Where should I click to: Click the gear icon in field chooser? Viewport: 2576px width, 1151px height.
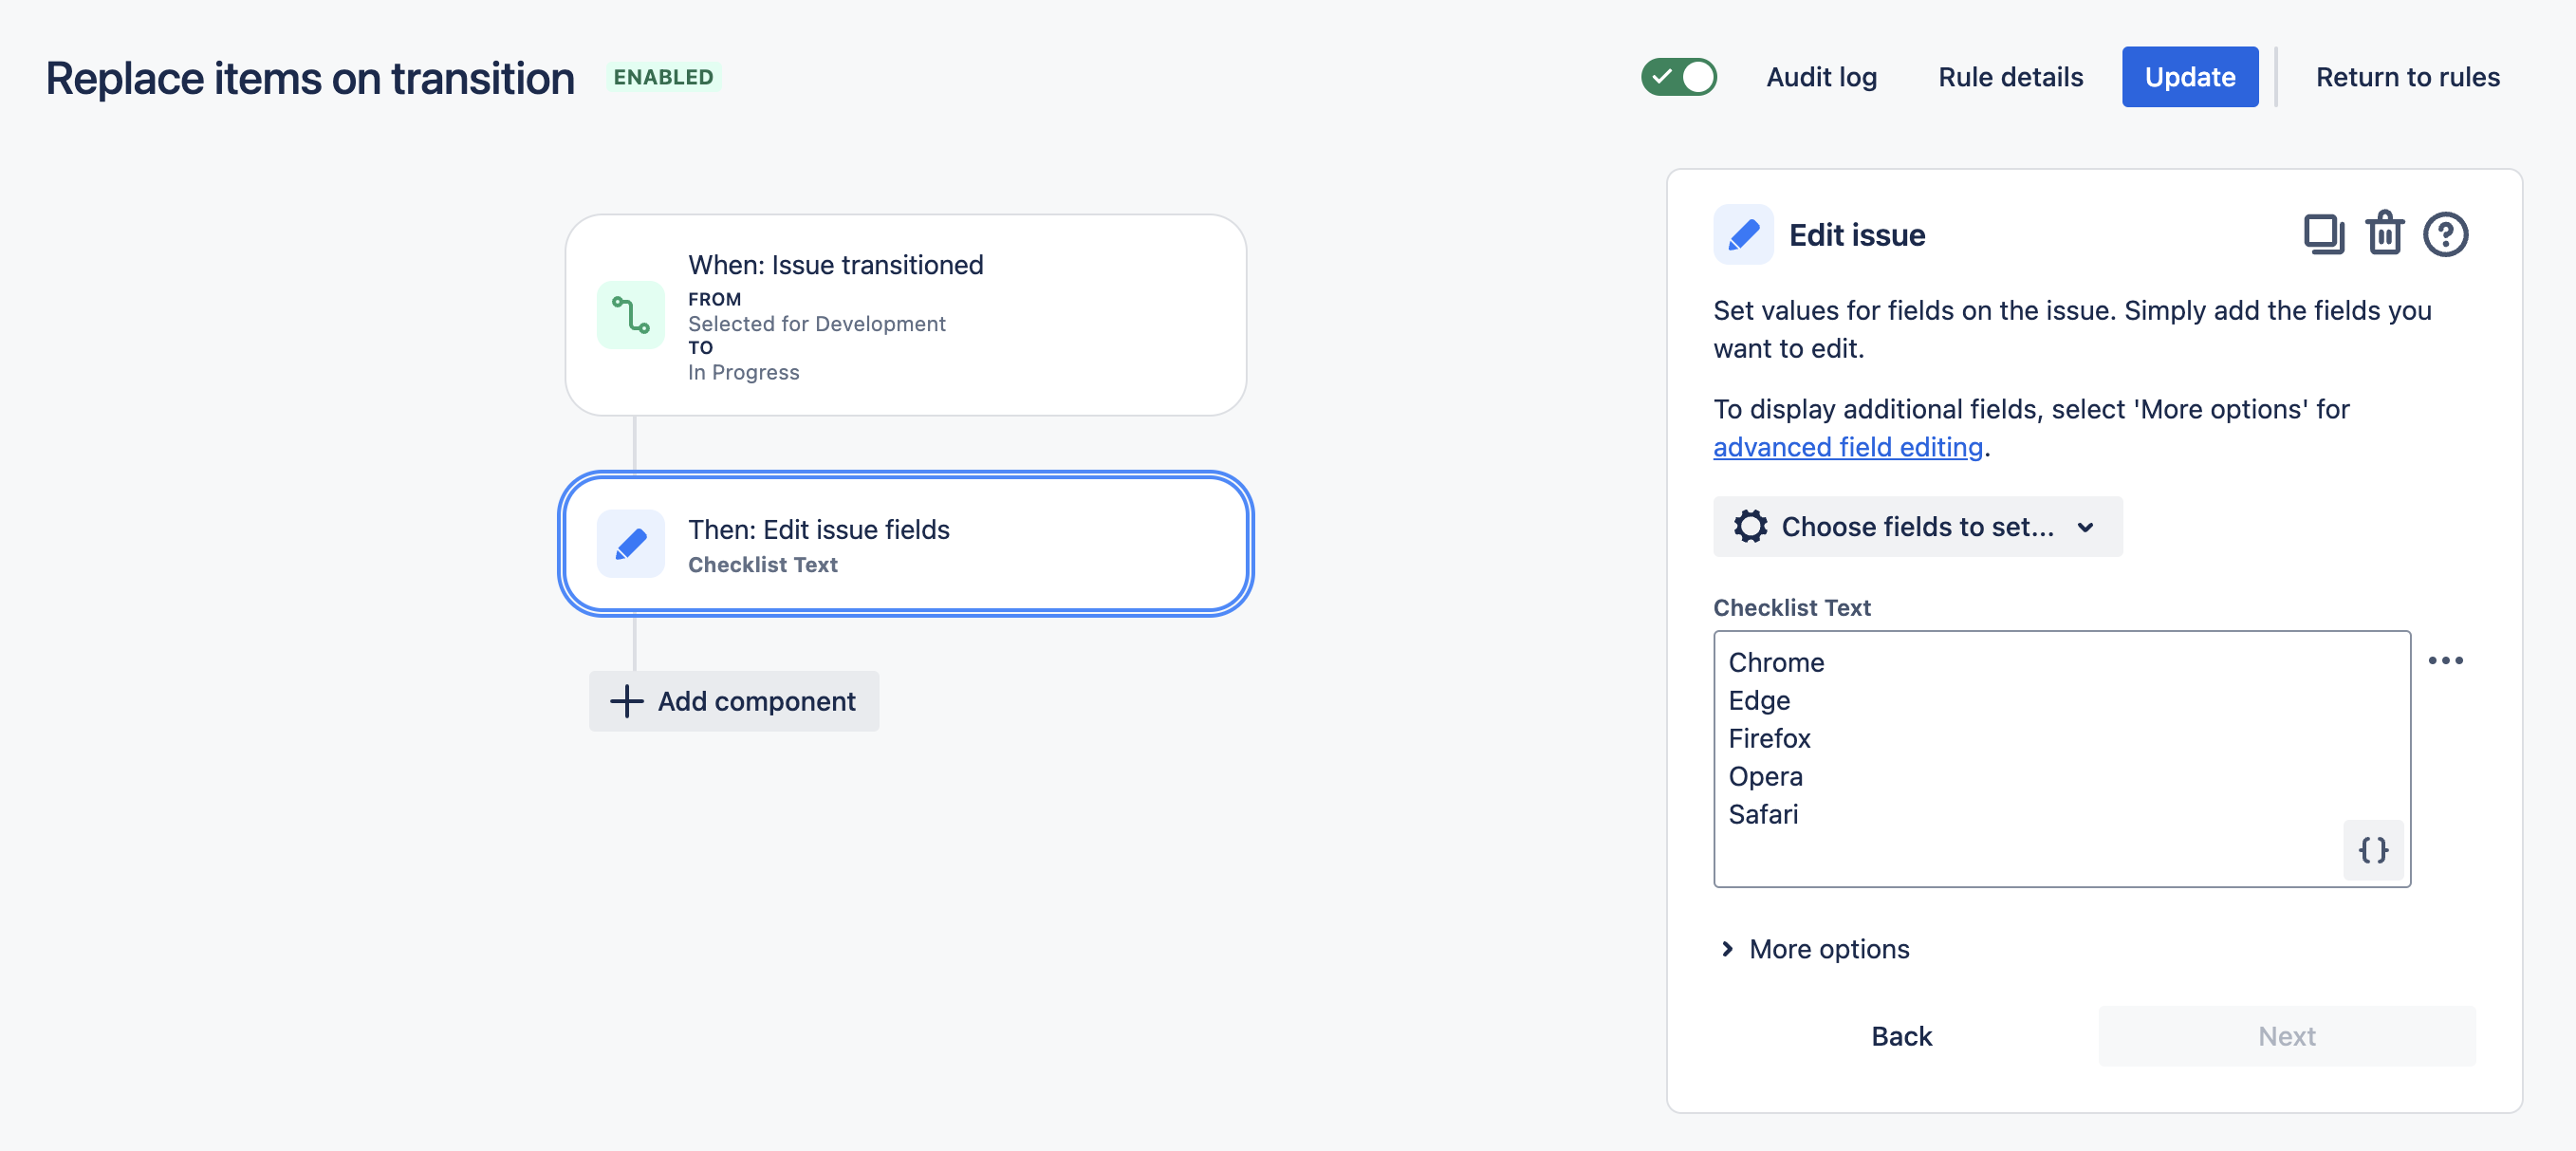click(x=1750, y=527)
